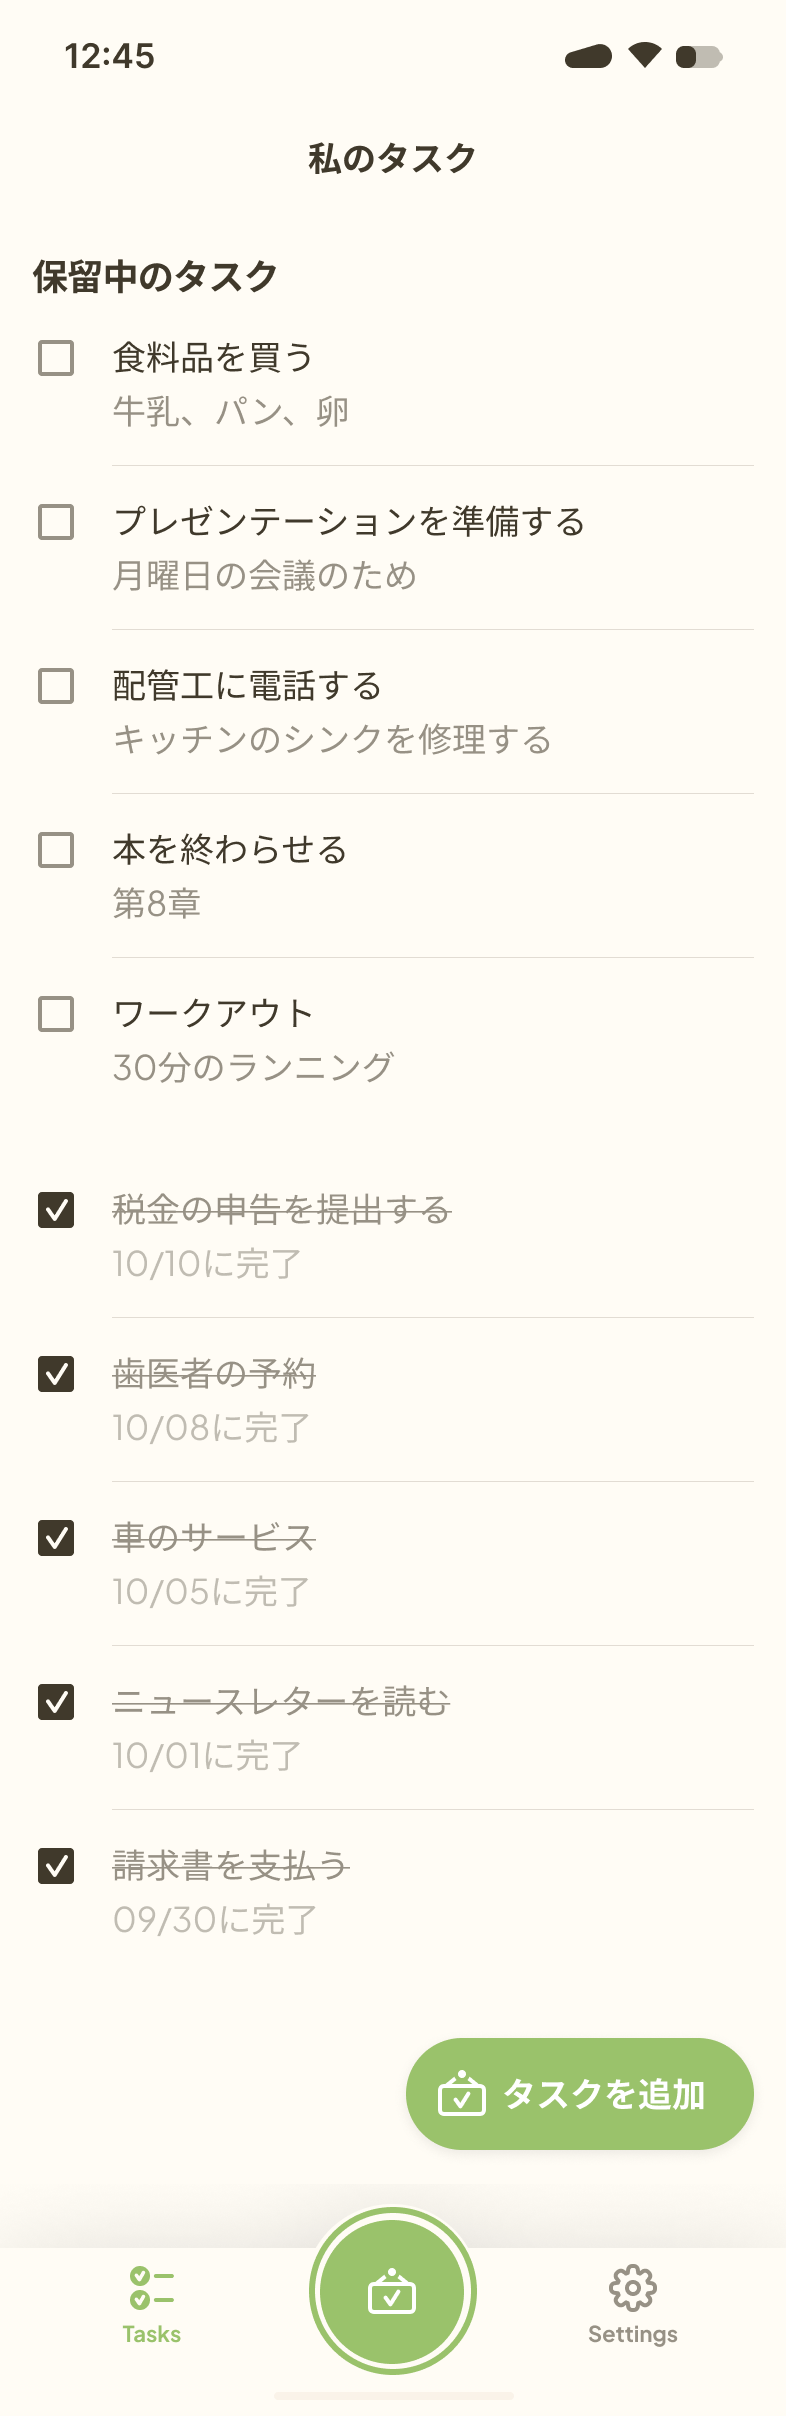Check off the 食料品を買う task

click(55, 357)
